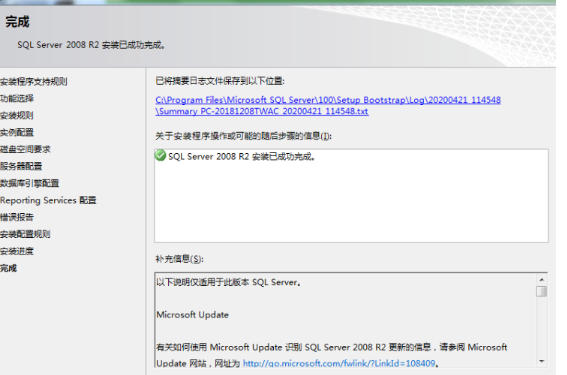The image size is (567, 375).
Task: Click the success message in results box
Action: click(242, 157)
